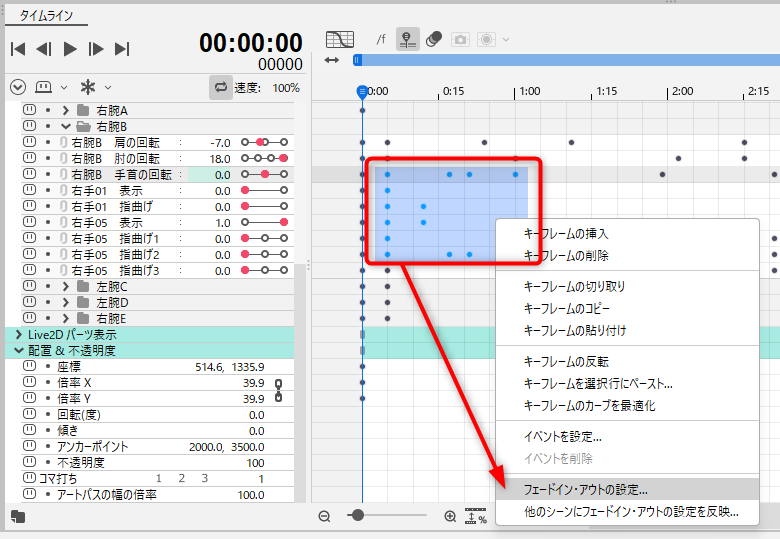The width and height of the screenshot is (780, 539).
Task: Toggle the face icon on the 座標 row
Action: pos(29,367)
